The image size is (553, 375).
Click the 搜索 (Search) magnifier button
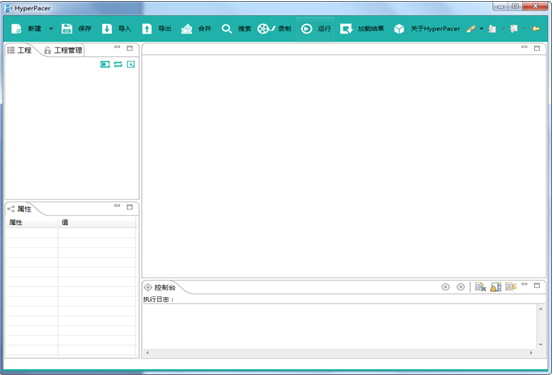pos(236,29)
